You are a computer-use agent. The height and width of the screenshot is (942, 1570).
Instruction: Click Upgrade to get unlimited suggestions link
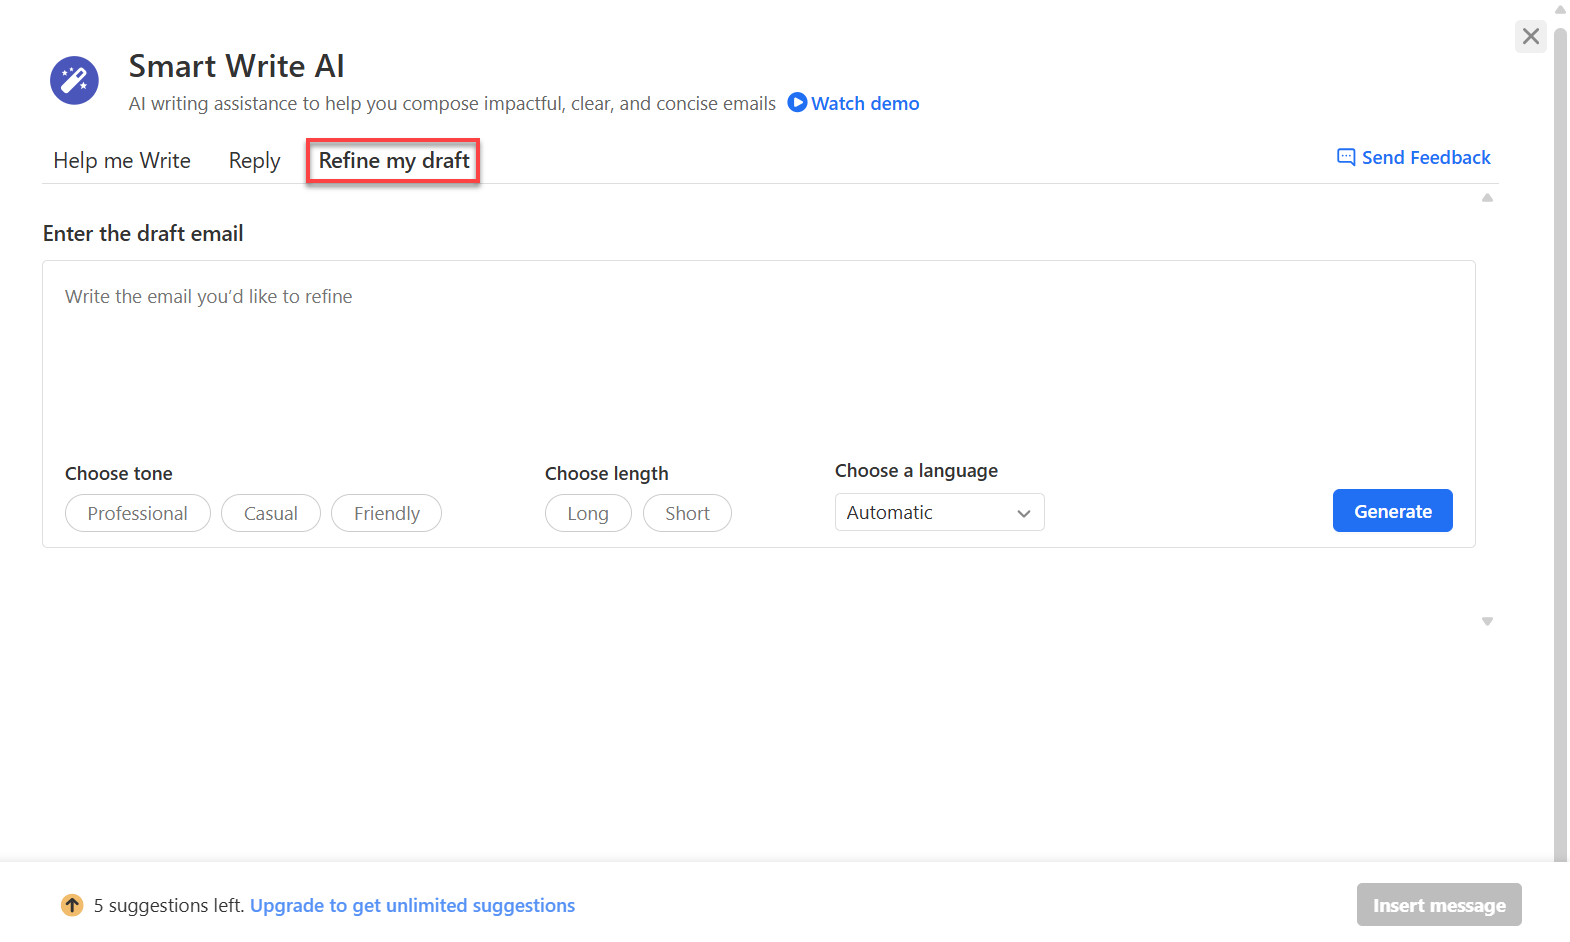click(x=412, y=905)
